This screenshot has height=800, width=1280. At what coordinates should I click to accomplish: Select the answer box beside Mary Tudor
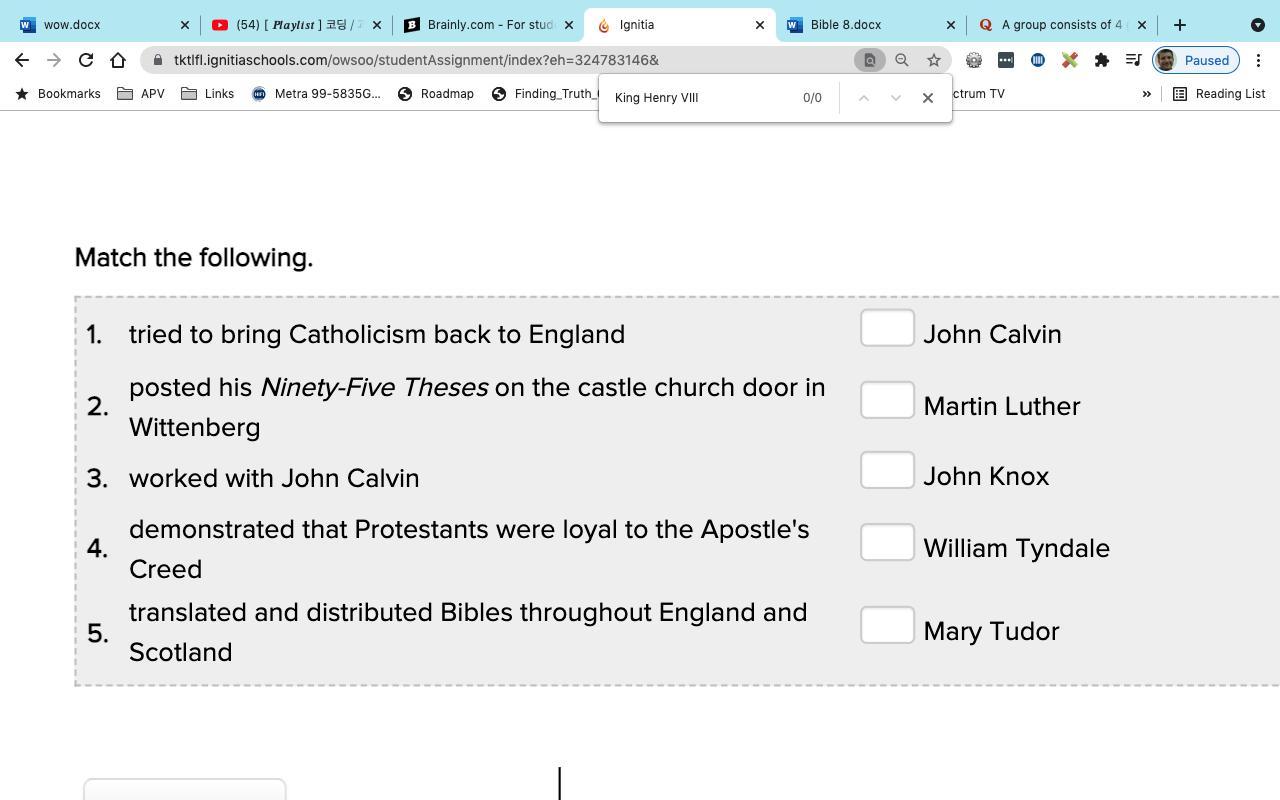click(887, 625)
